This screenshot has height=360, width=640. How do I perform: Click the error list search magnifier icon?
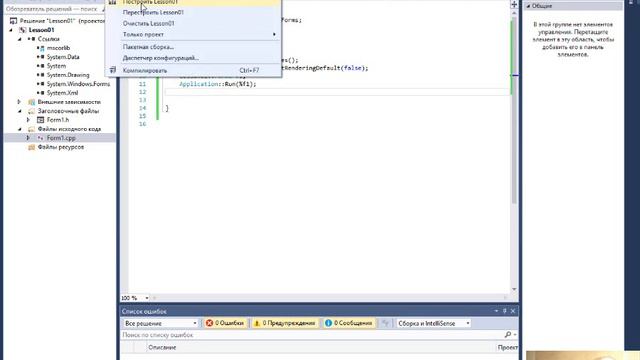pyautogui.click(x=508, y=335)
